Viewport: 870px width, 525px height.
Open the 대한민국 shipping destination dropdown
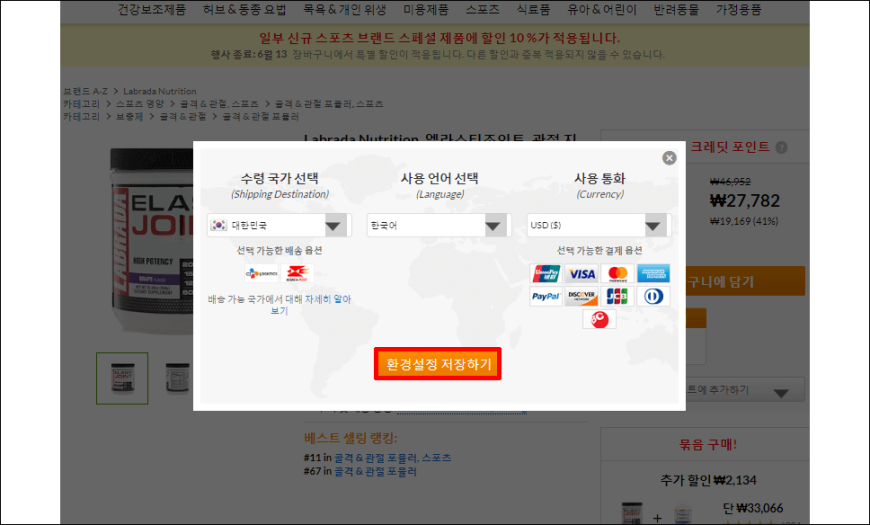click(x=279, y=225)
